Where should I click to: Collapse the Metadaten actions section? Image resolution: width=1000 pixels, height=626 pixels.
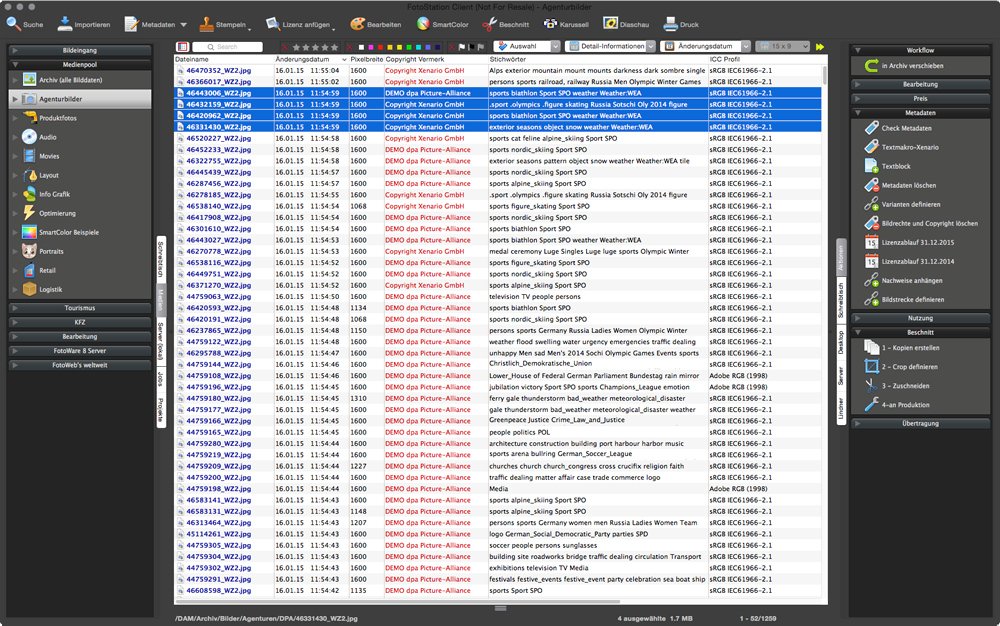coord(919,113)
